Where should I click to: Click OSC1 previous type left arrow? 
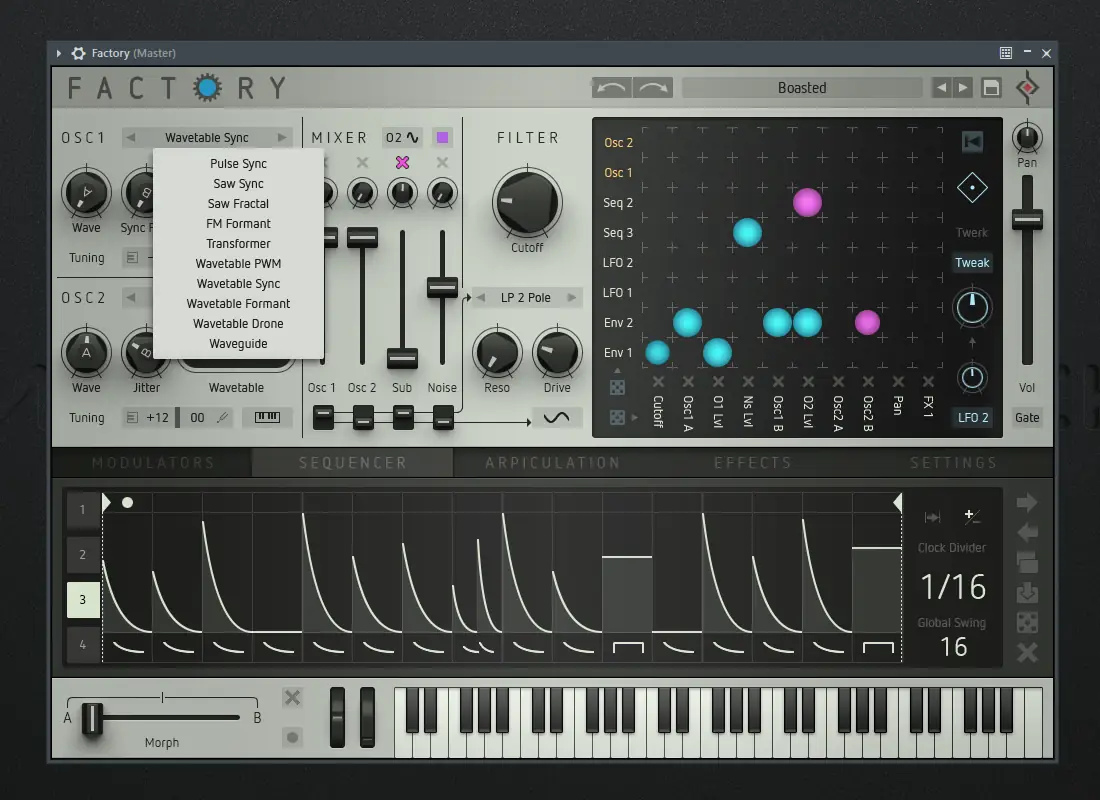pos(130,138)
